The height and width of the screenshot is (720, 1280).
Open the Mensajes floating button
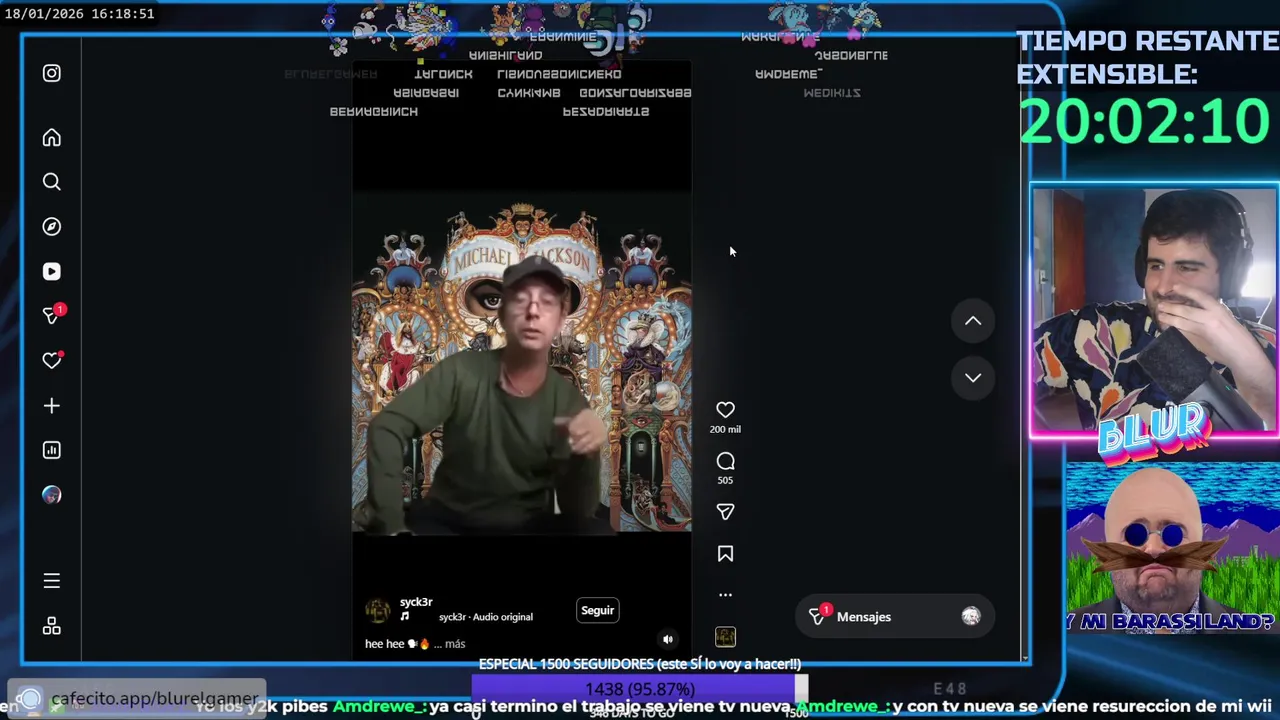tap(893, 617)
